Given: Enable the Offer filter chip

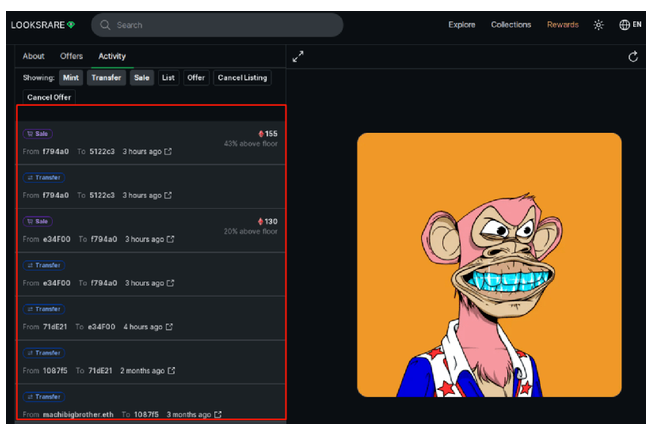Looking at the screenshot, I should click(x=196, y=78).
